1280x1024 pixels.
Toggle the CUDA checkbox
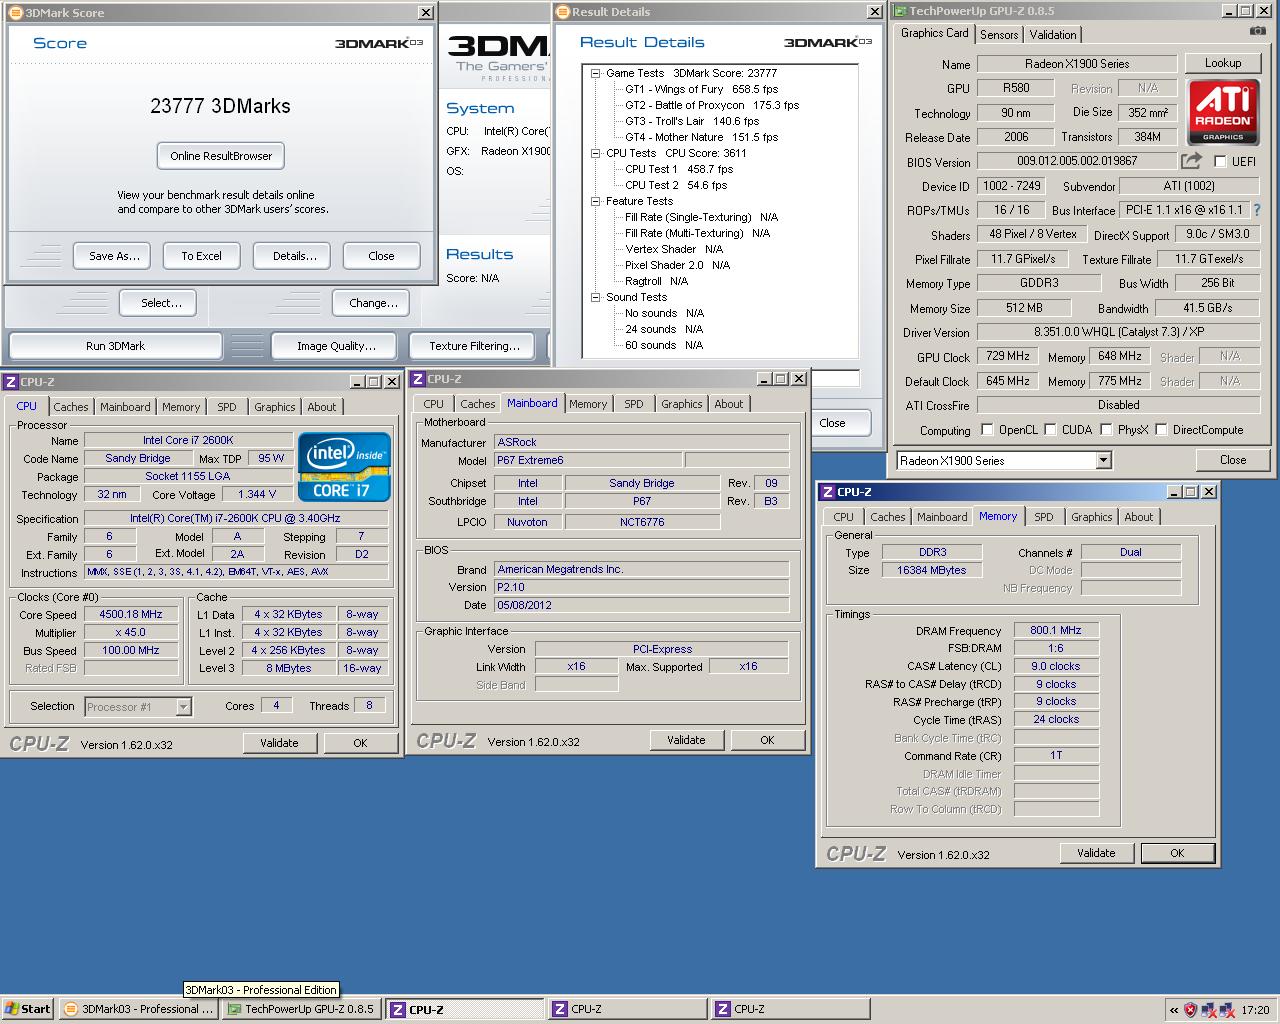[1050, 430]
